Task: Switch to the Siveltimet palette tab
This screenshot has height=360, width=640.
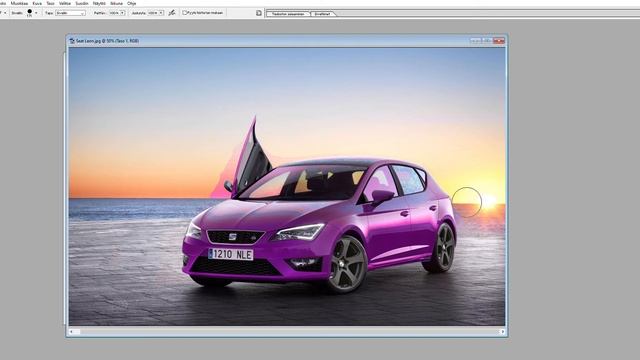Action: [322, 14]
